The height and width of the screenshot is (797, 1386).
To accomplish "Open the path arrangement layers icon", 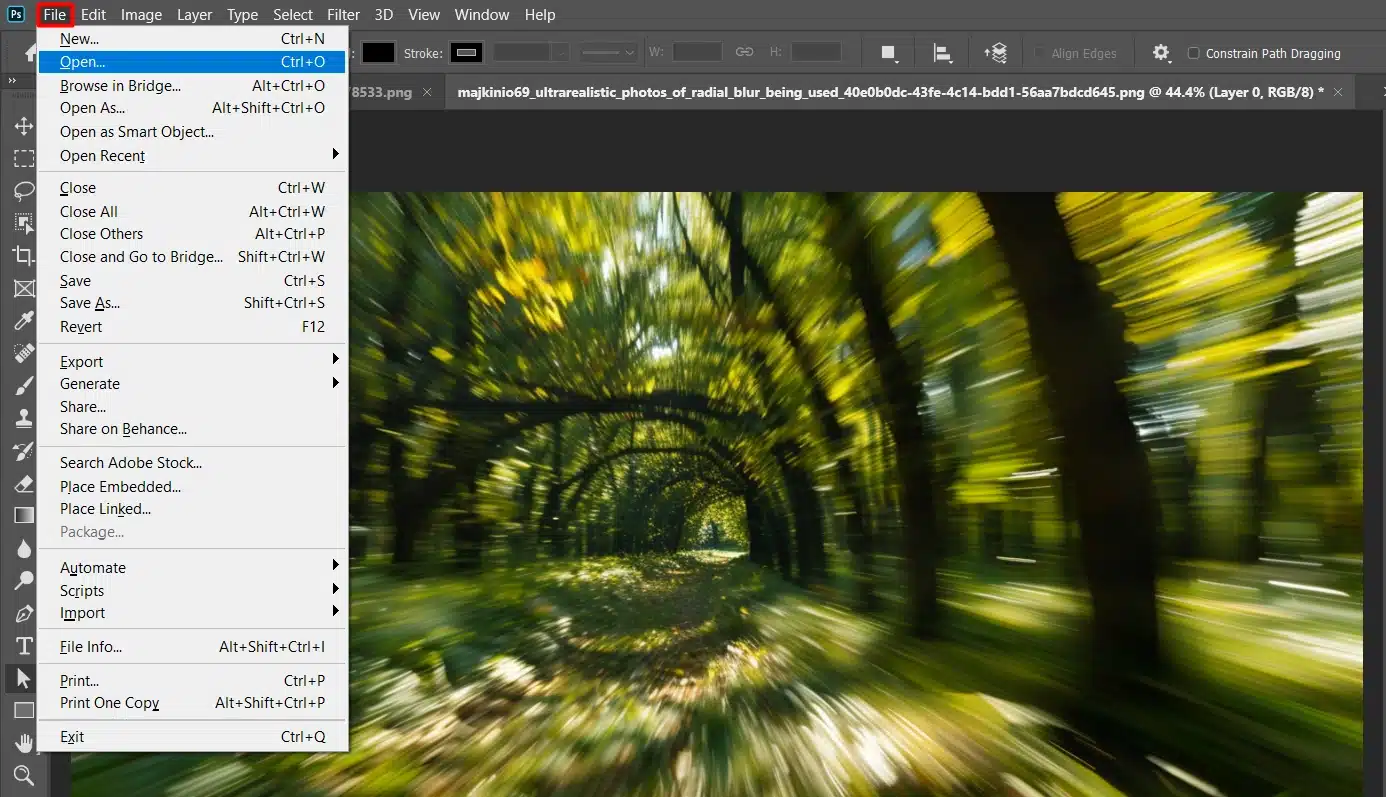I will click(x=995, y=53).
